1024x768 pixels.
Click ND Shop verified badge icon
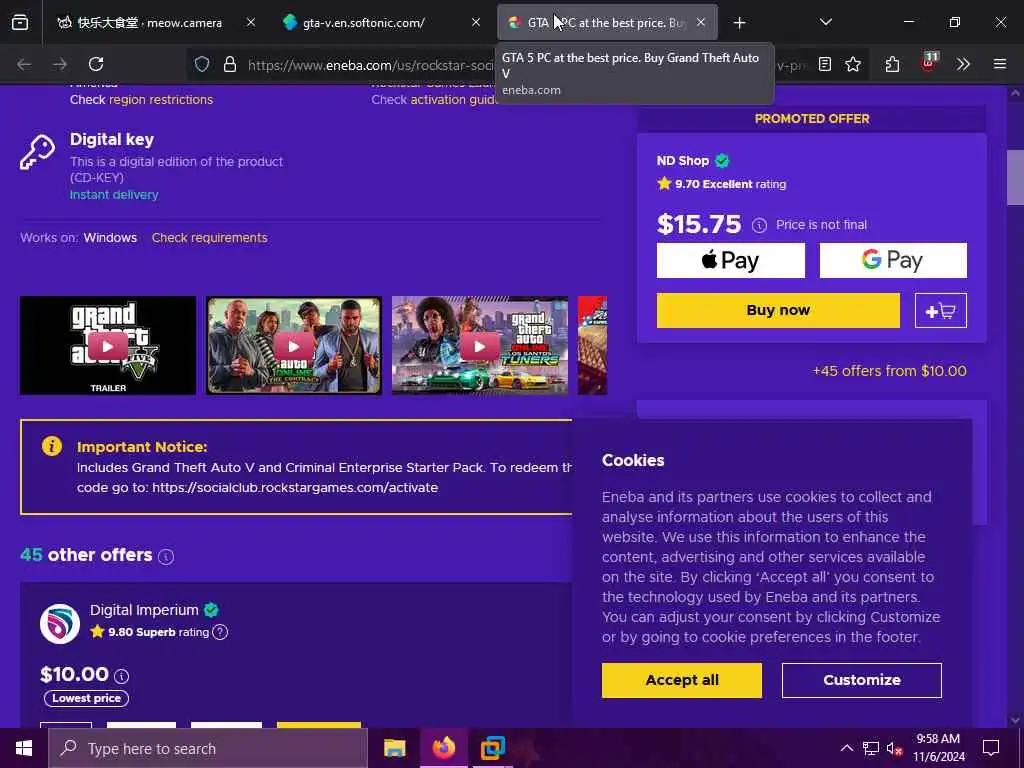click(x=722, y=161)
